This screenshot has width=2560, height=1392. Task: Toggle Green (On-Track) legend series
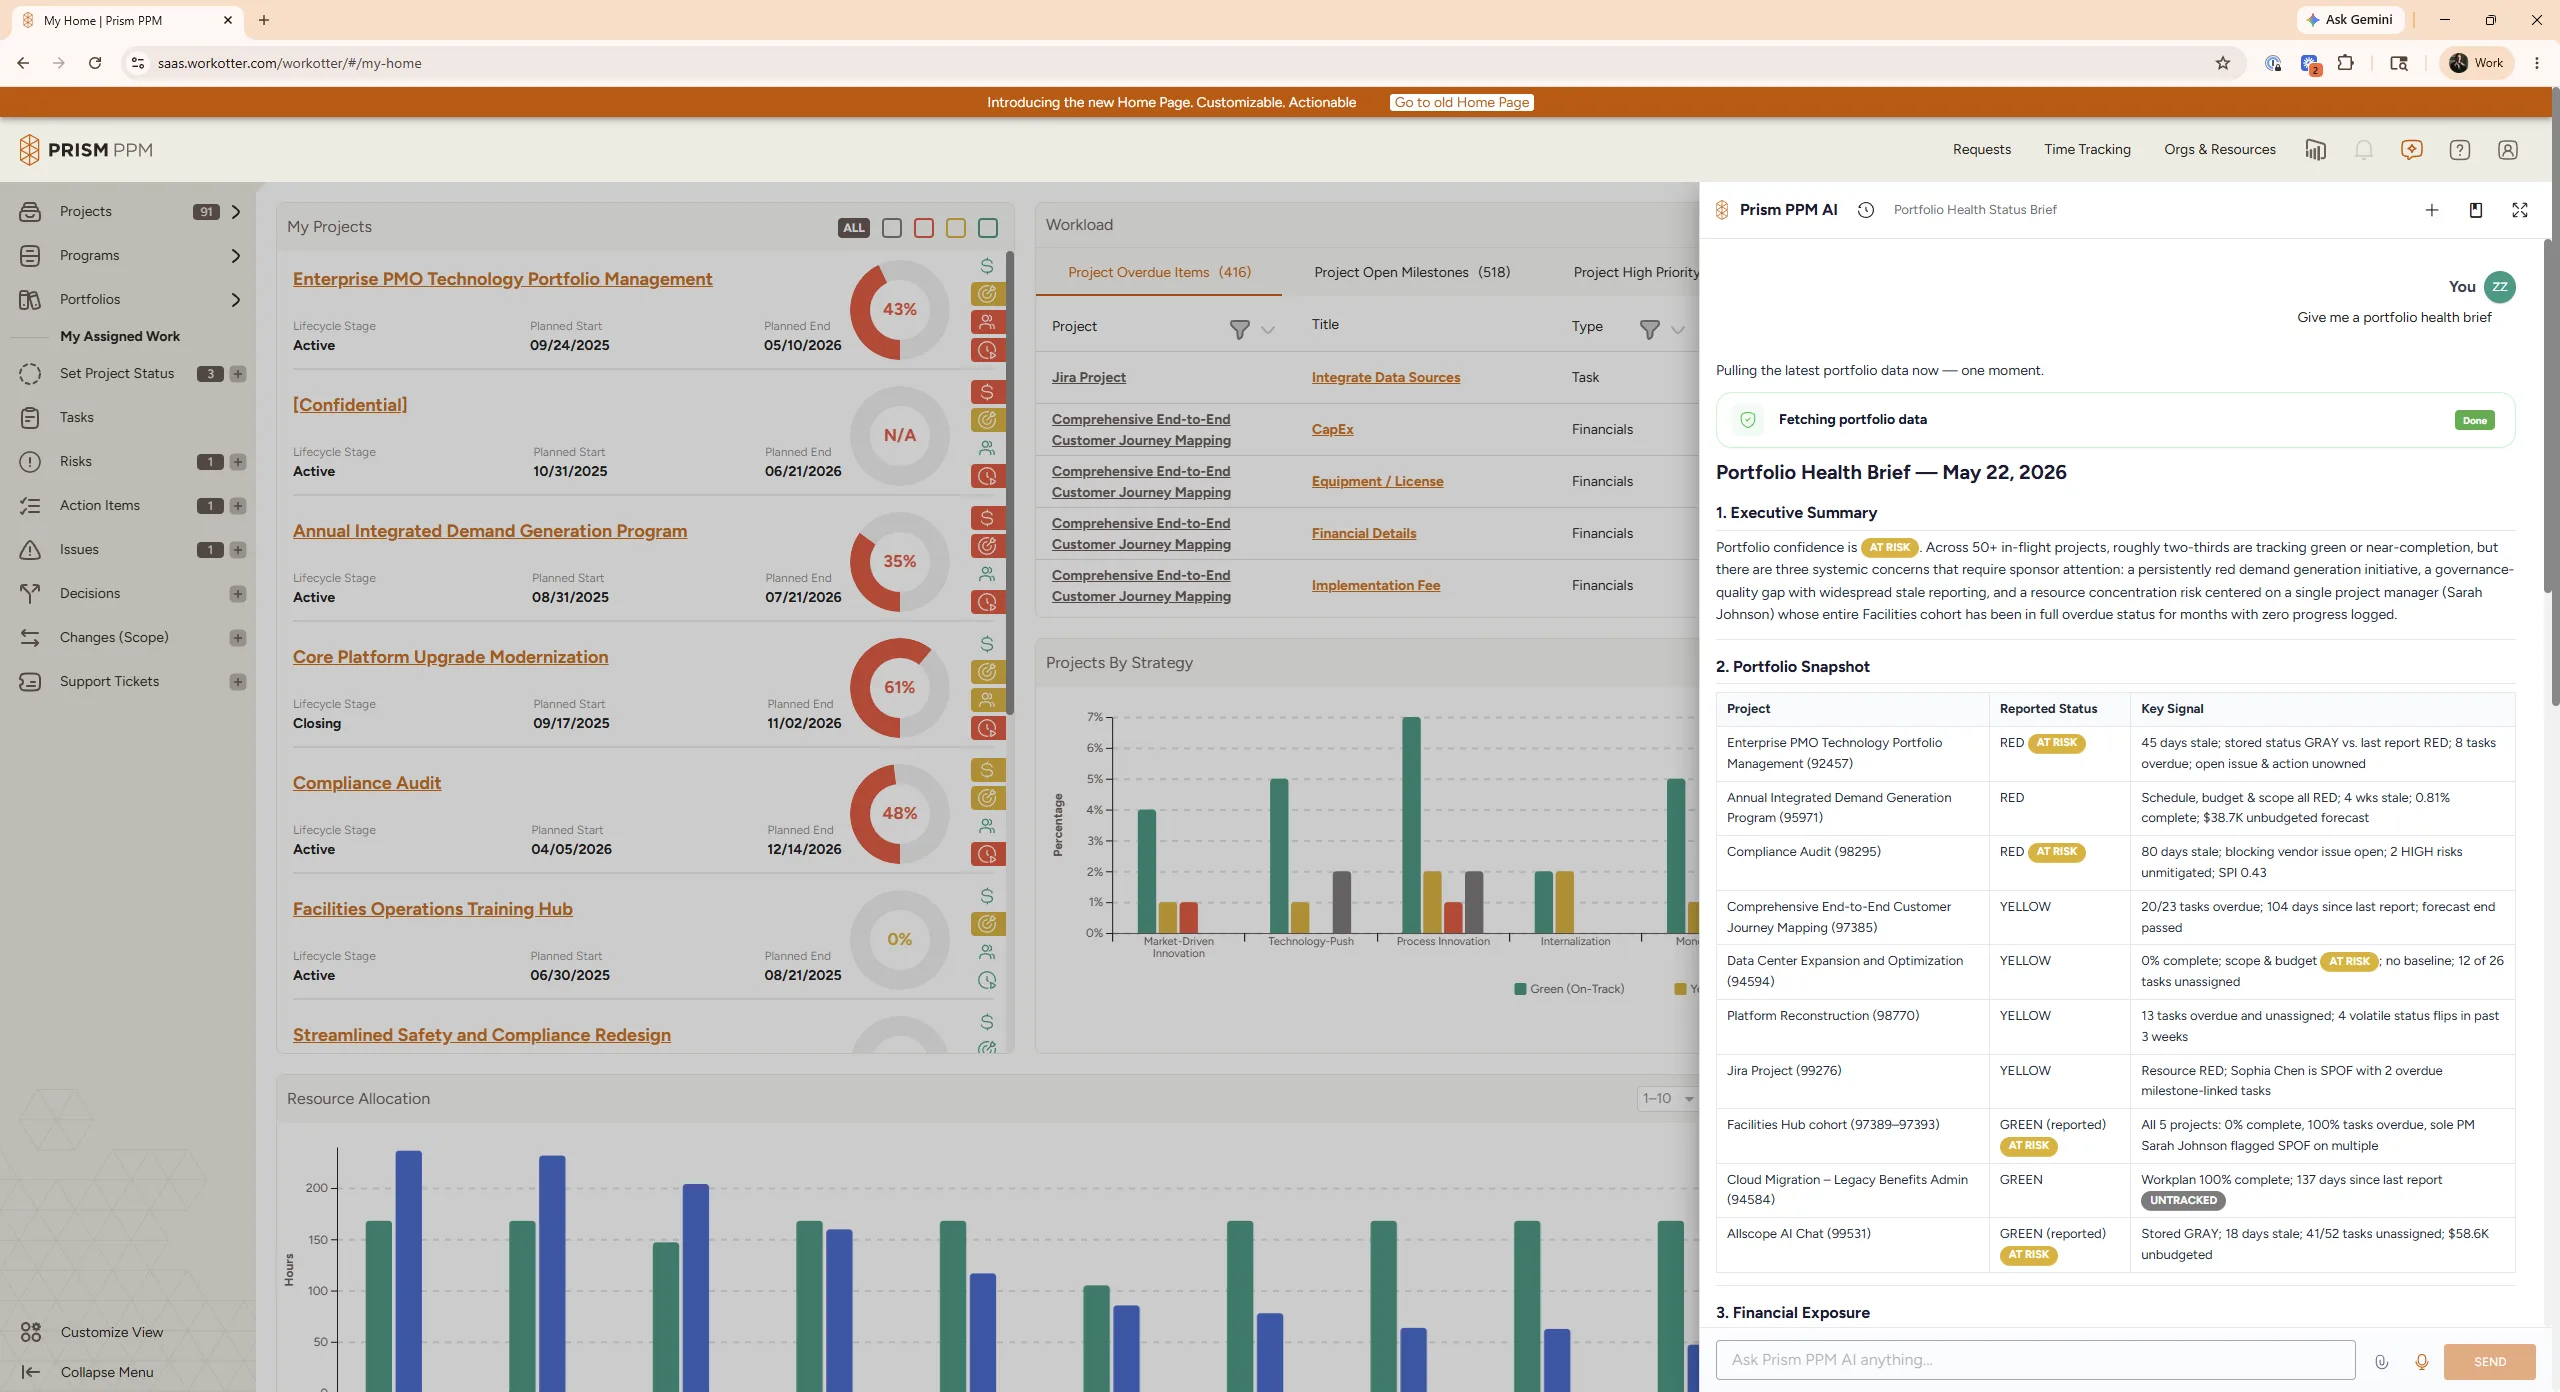1569,989
